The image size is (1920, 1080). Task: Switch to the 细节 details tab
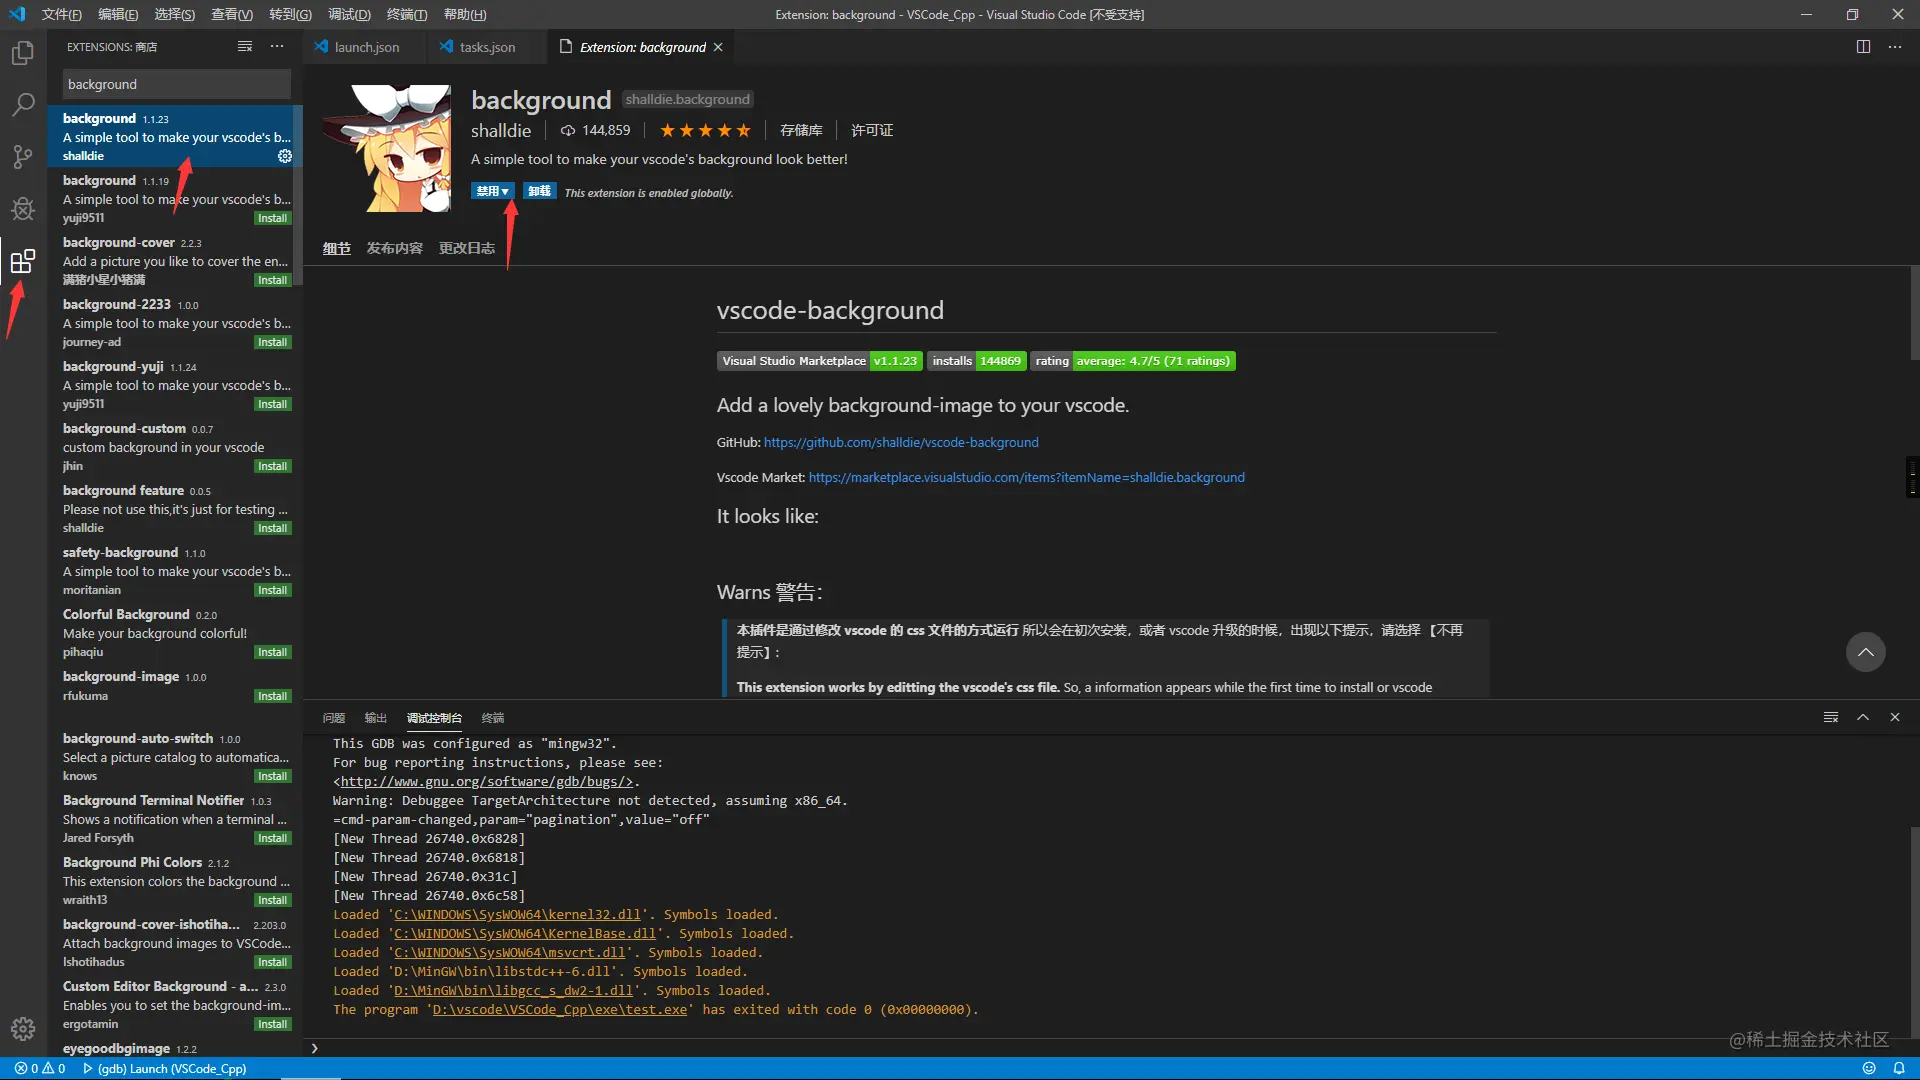(337, 248)
